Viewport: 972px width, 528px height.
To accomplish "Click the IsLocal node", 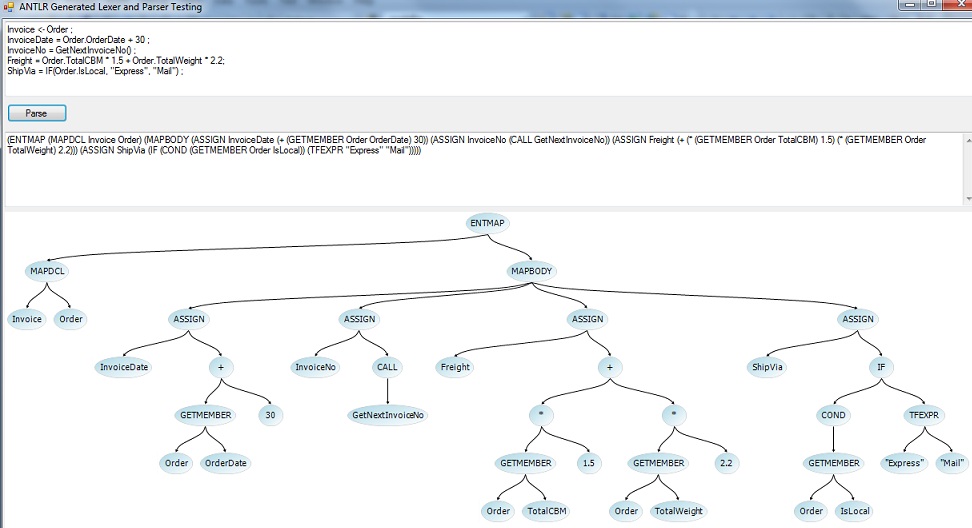I will [855, 511].
